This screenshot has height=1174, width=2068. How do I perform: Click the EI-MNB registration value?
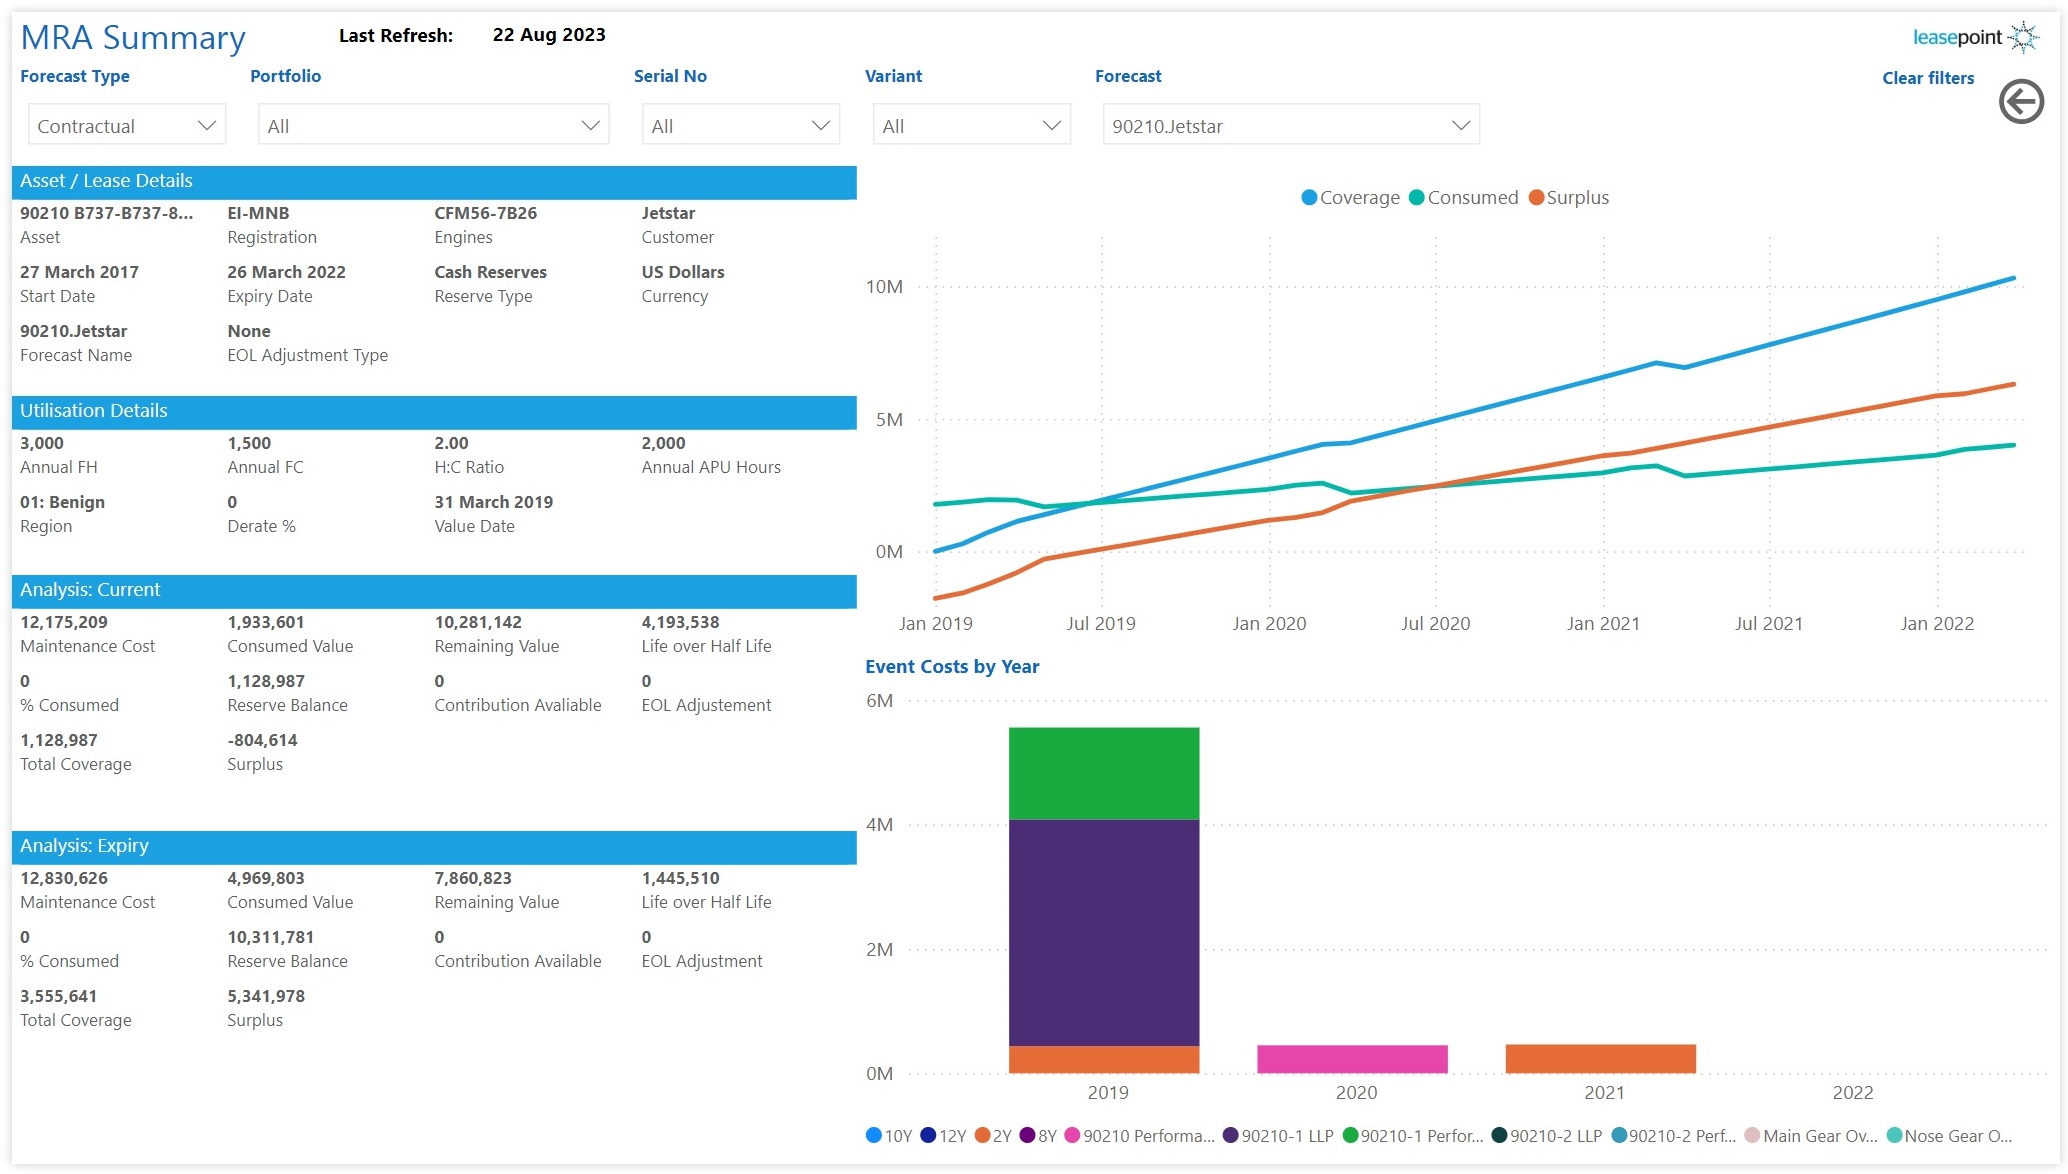click(x=258, y=213)
